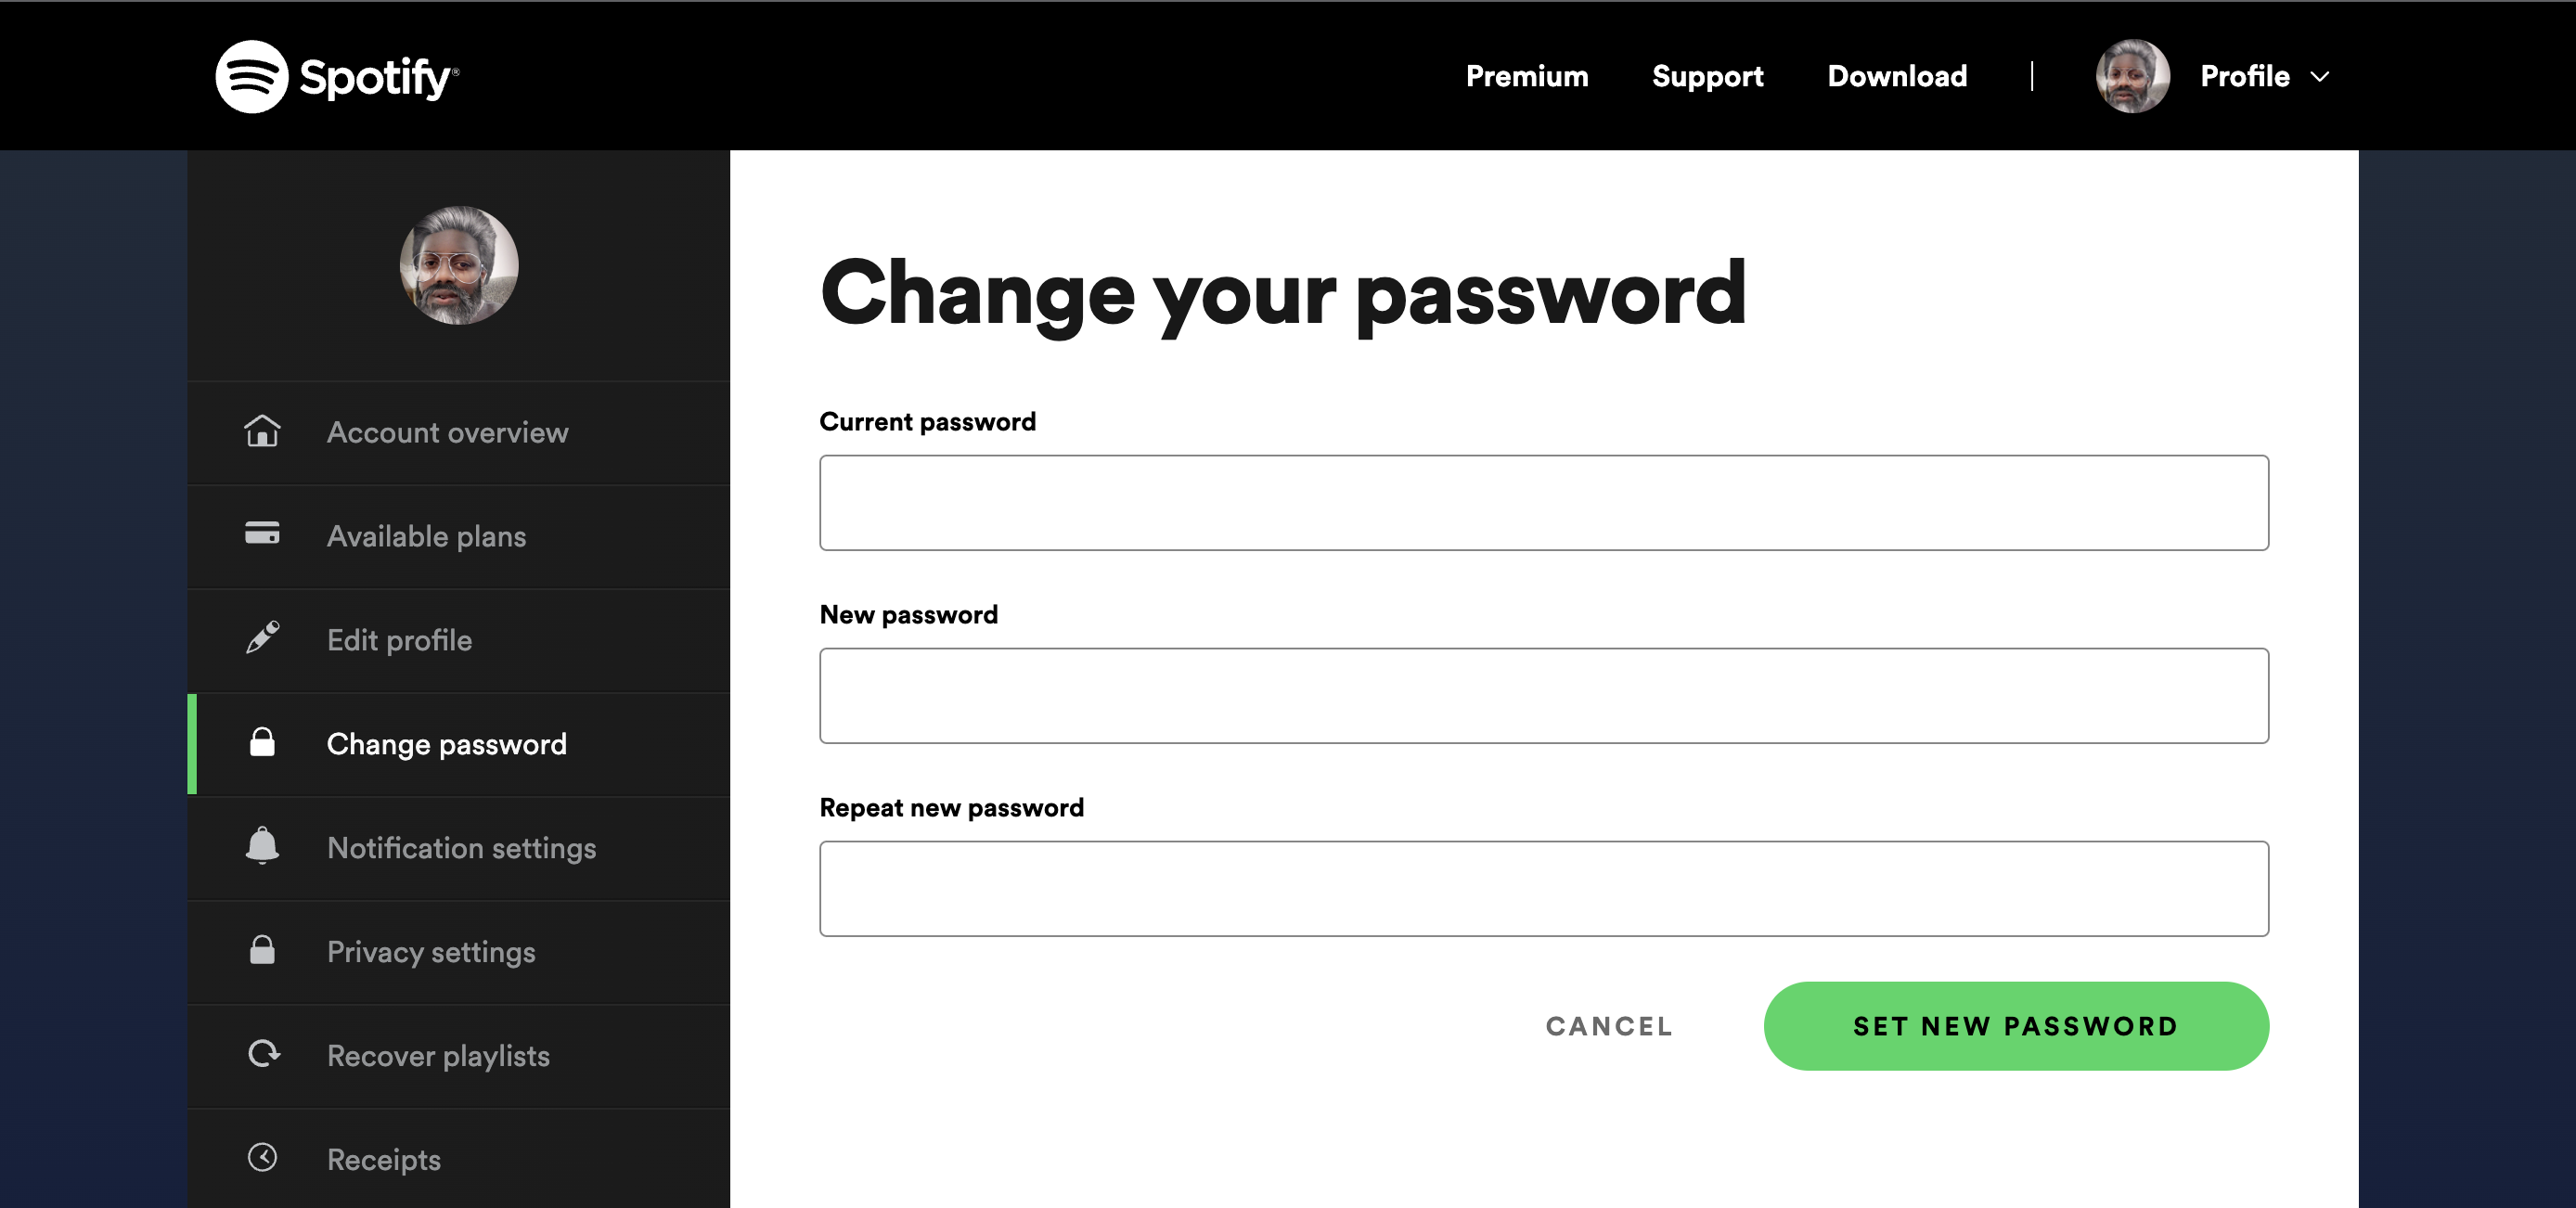Click the Set New Password button
The image size is (2576, 1208).
click(2016, 1027)
